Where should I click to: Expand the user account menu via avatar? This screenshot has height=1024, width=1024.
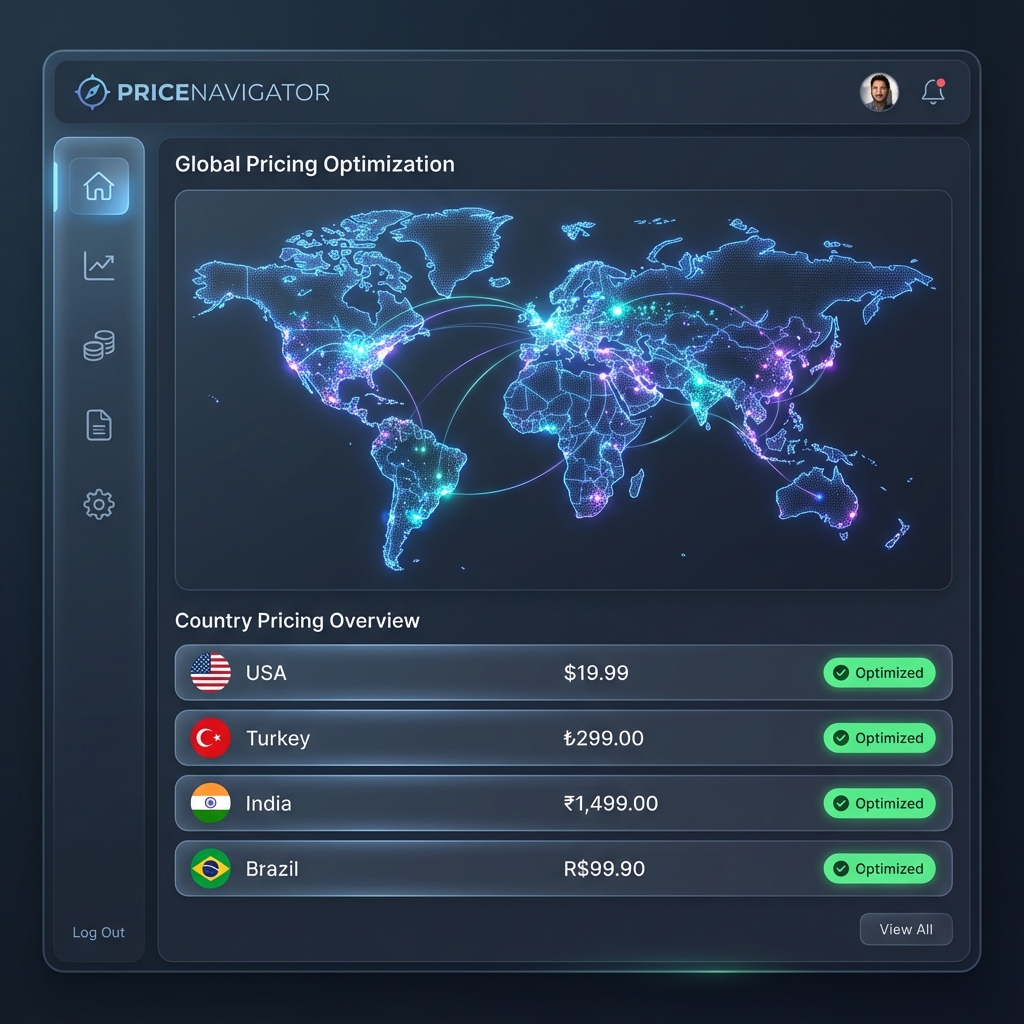click(880, 91)
